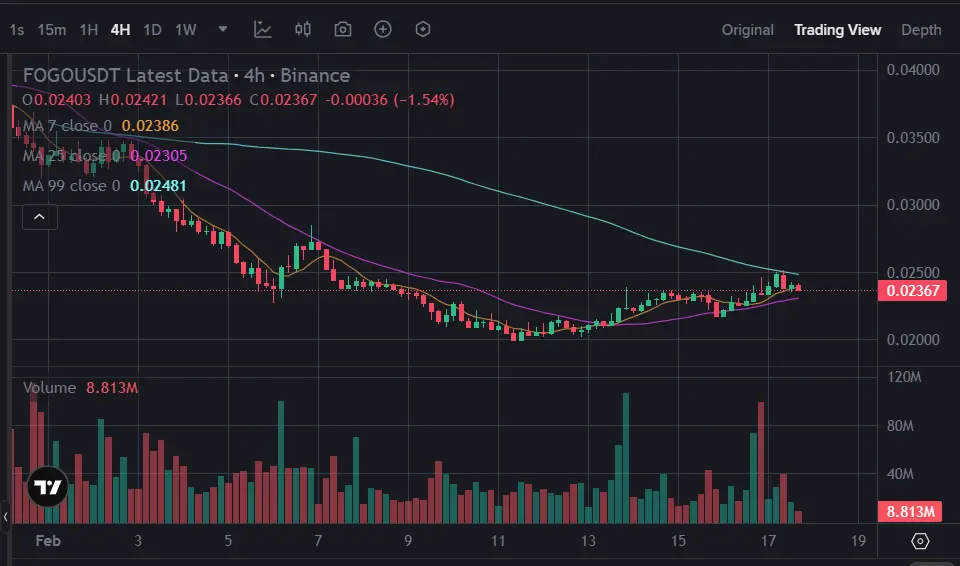Open TradingView logo link
The width and height of the screenshot is (960, 566).
point(48,487)
